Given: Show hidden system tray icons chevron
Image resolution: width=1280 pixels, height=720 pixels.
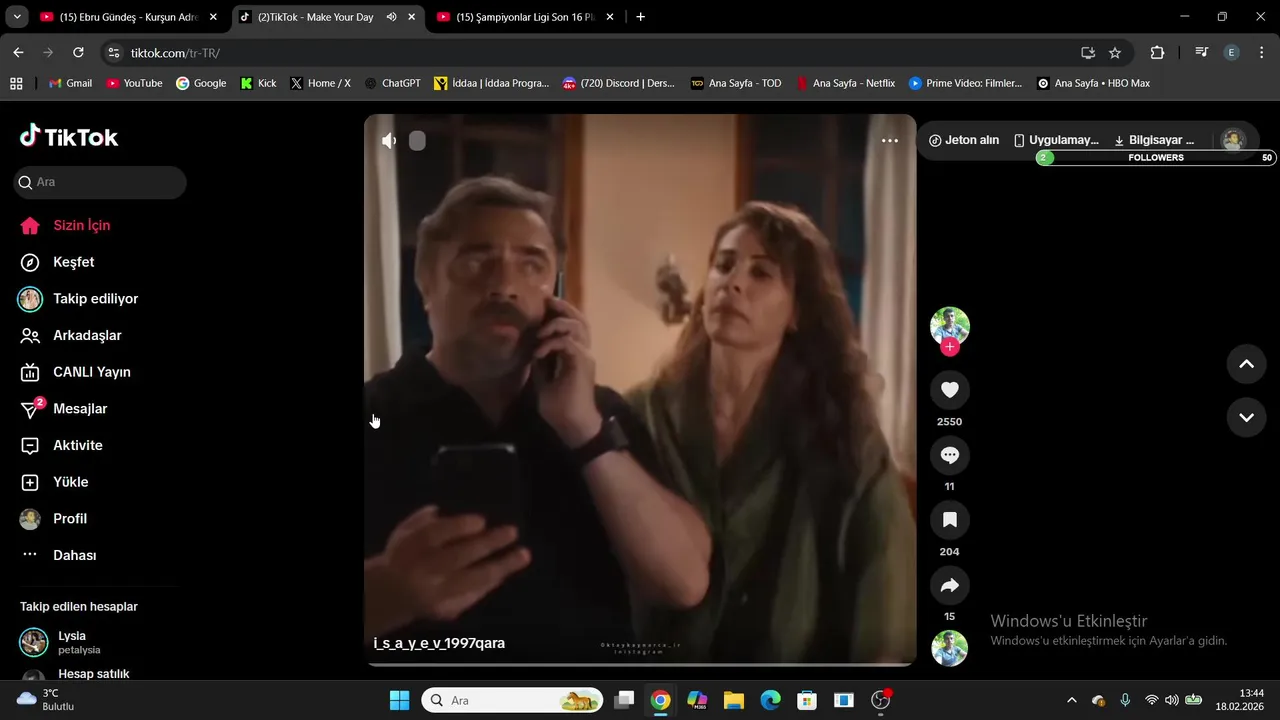Looking at the screenshot, I should [x=1072, y=700].
